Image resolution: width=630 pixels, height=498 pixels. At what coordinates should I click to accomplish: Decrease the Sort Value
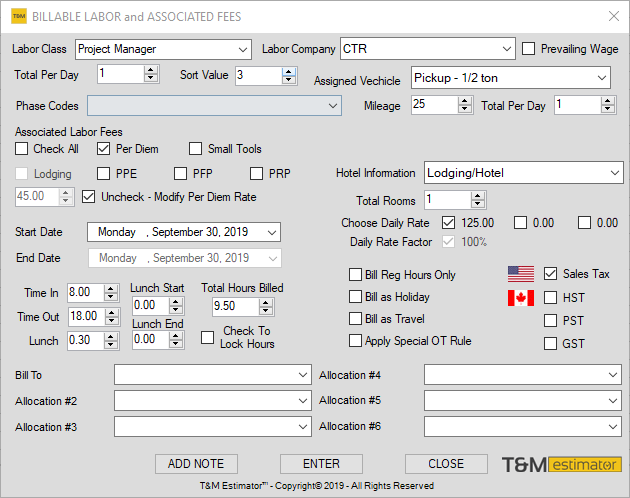[x=288, y=79]
